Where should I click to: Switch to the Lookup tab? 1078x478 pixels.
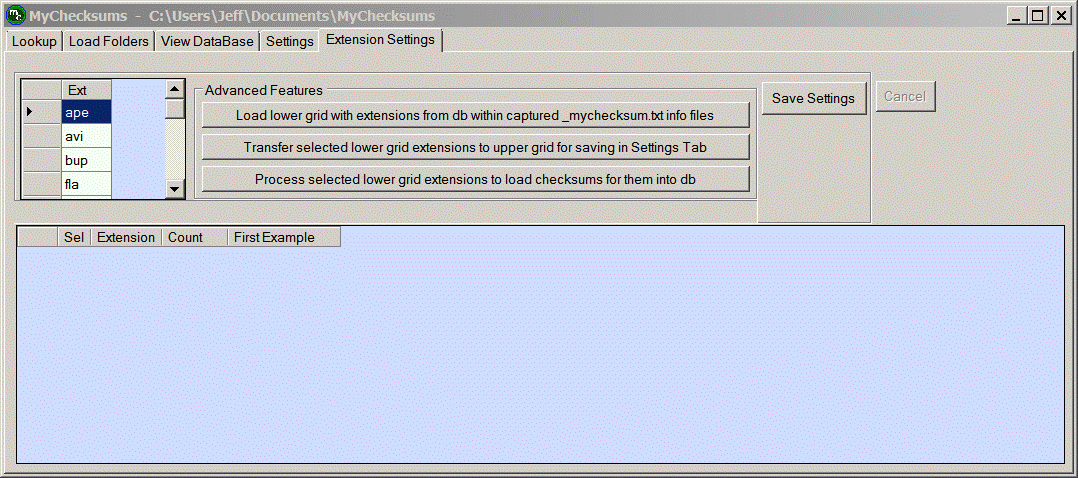click(x=34, y=41)
